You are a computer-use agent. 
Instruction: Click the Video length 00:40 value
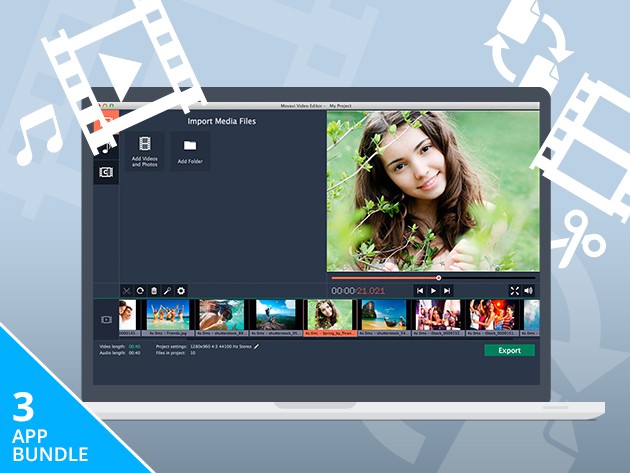135,346
